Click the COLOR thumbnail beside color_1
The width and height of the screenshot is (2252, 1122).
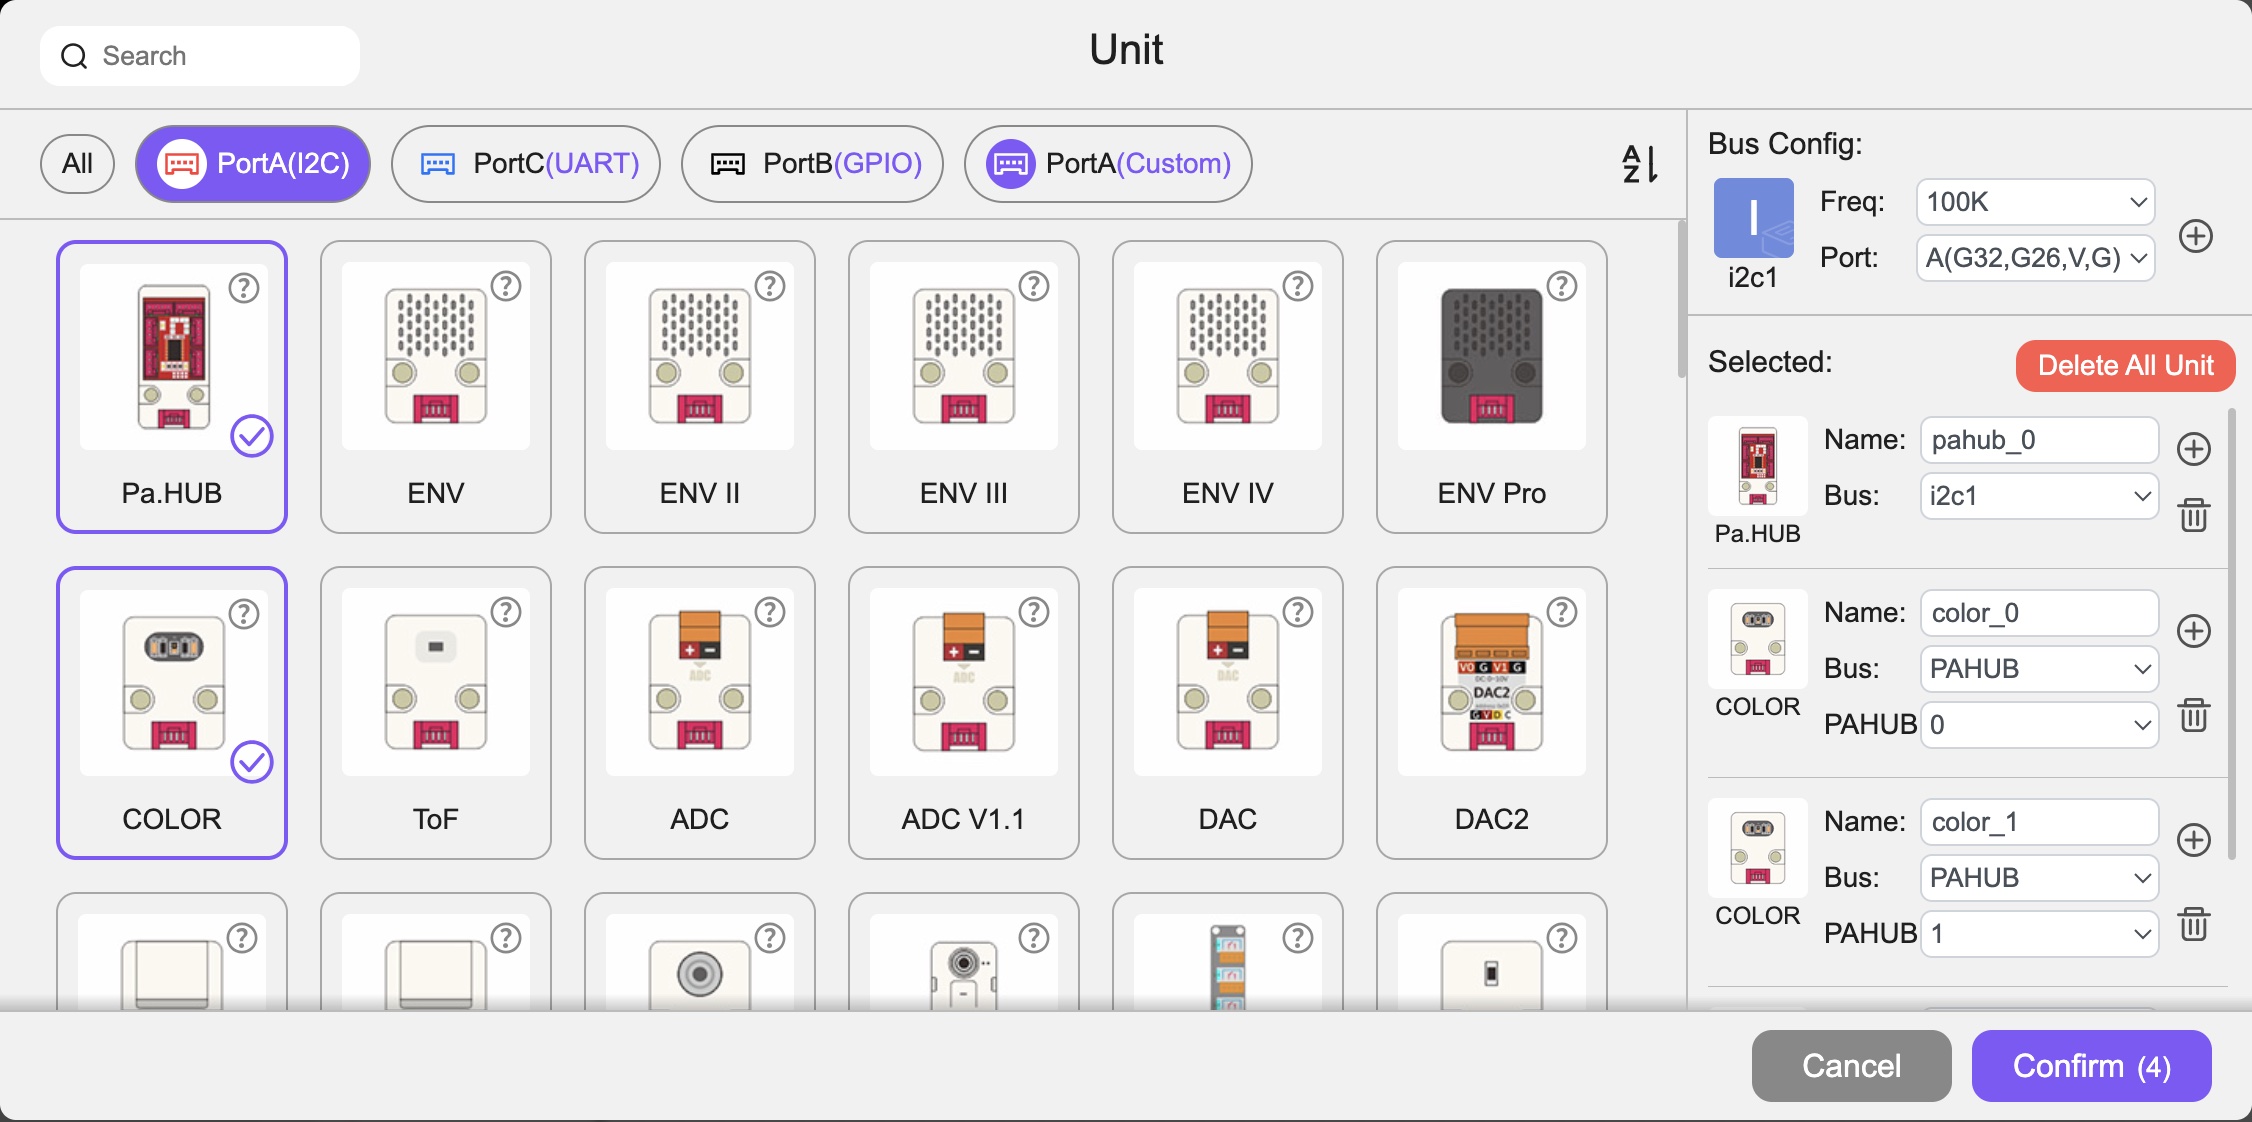pyautogui.click(x=1758, y=848)
